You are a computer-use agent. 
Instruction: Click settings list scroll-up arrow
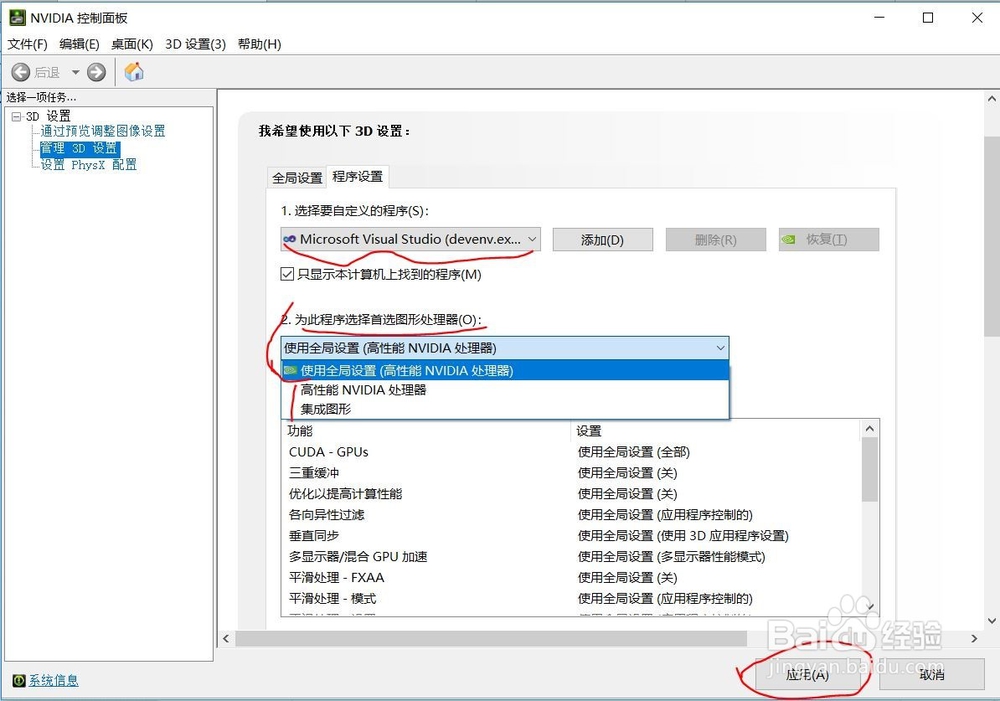pos(870,429)
